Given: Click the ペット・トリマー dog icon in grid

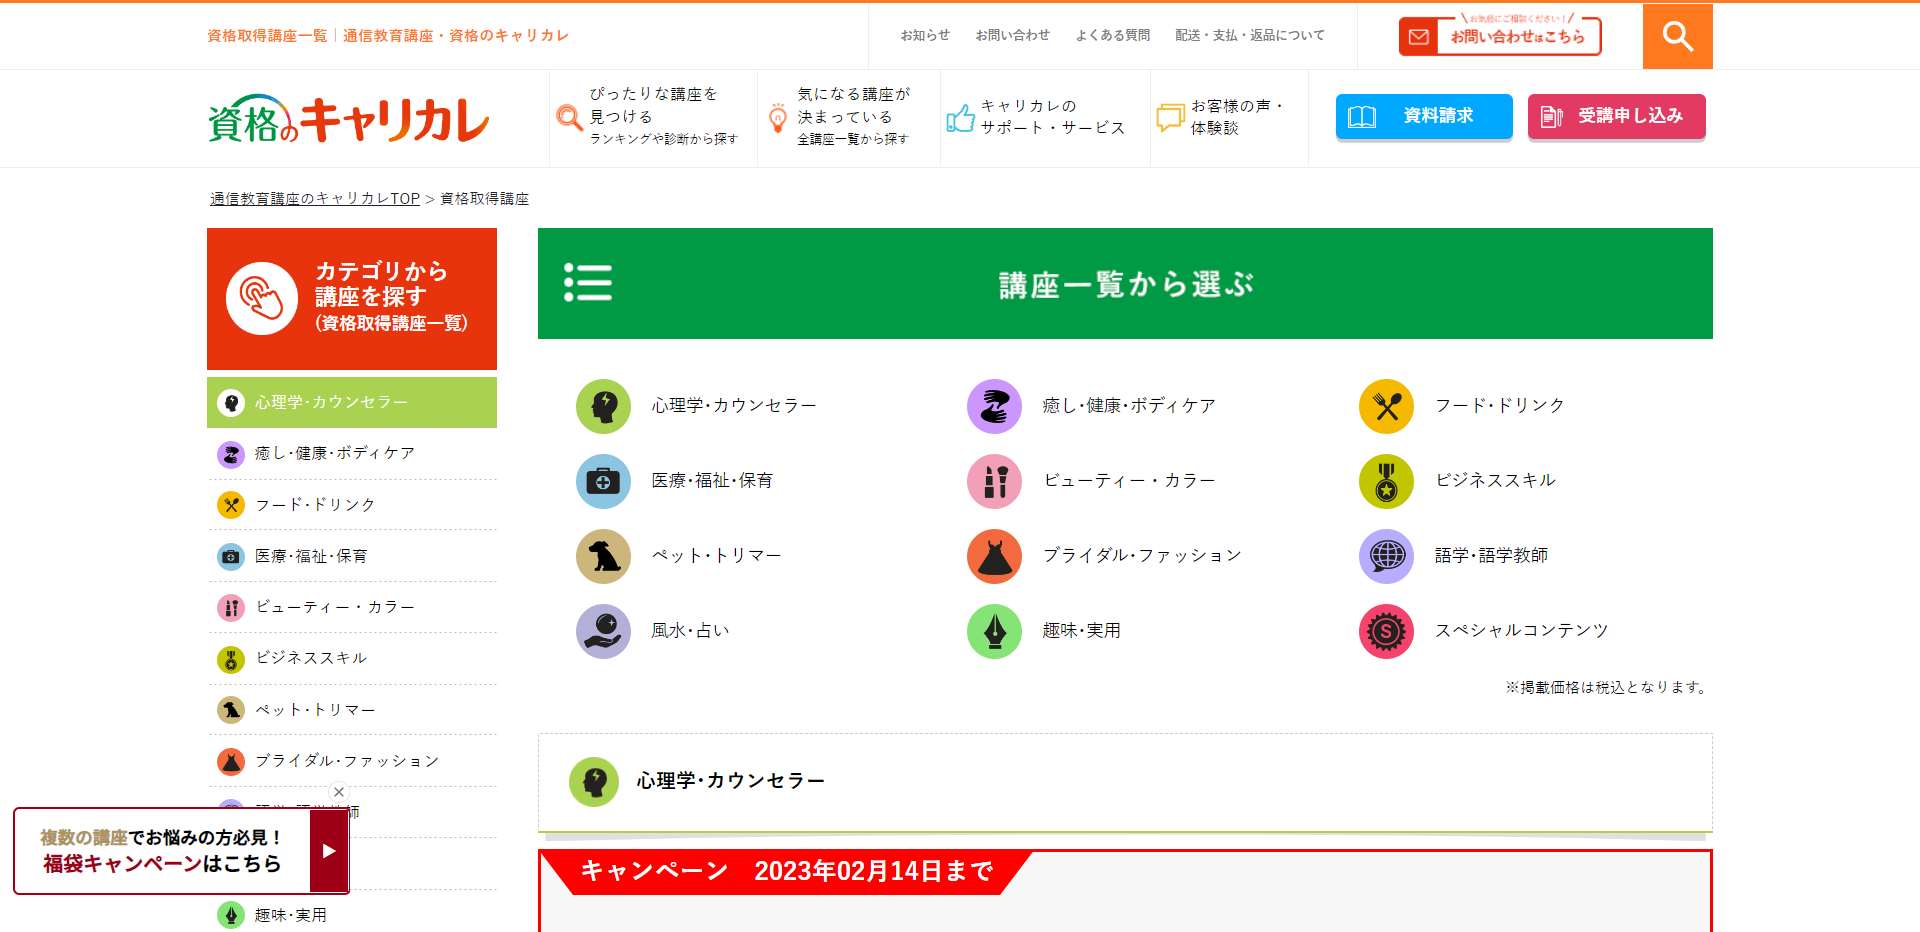Looking at the screenshot, I should [603, 556].
